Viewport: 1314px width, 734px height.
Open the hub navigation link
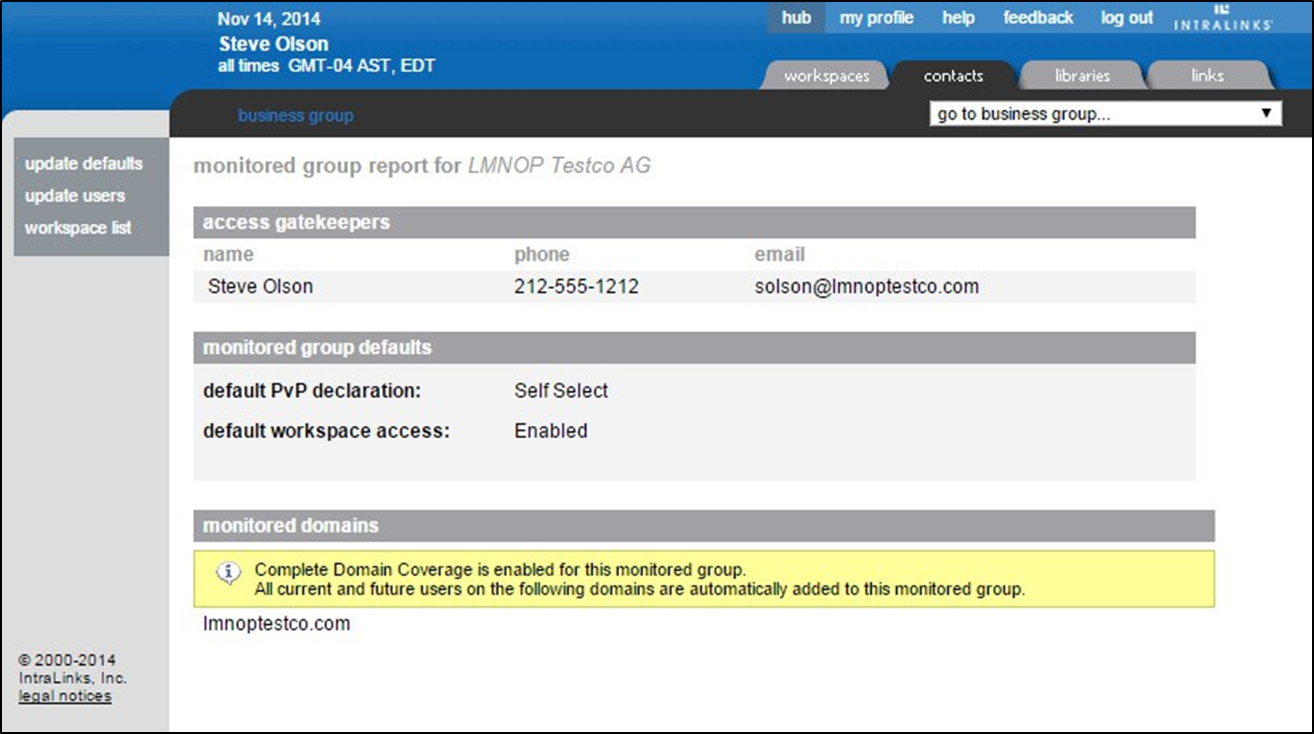pyautogui.click(x=796, y=18)
